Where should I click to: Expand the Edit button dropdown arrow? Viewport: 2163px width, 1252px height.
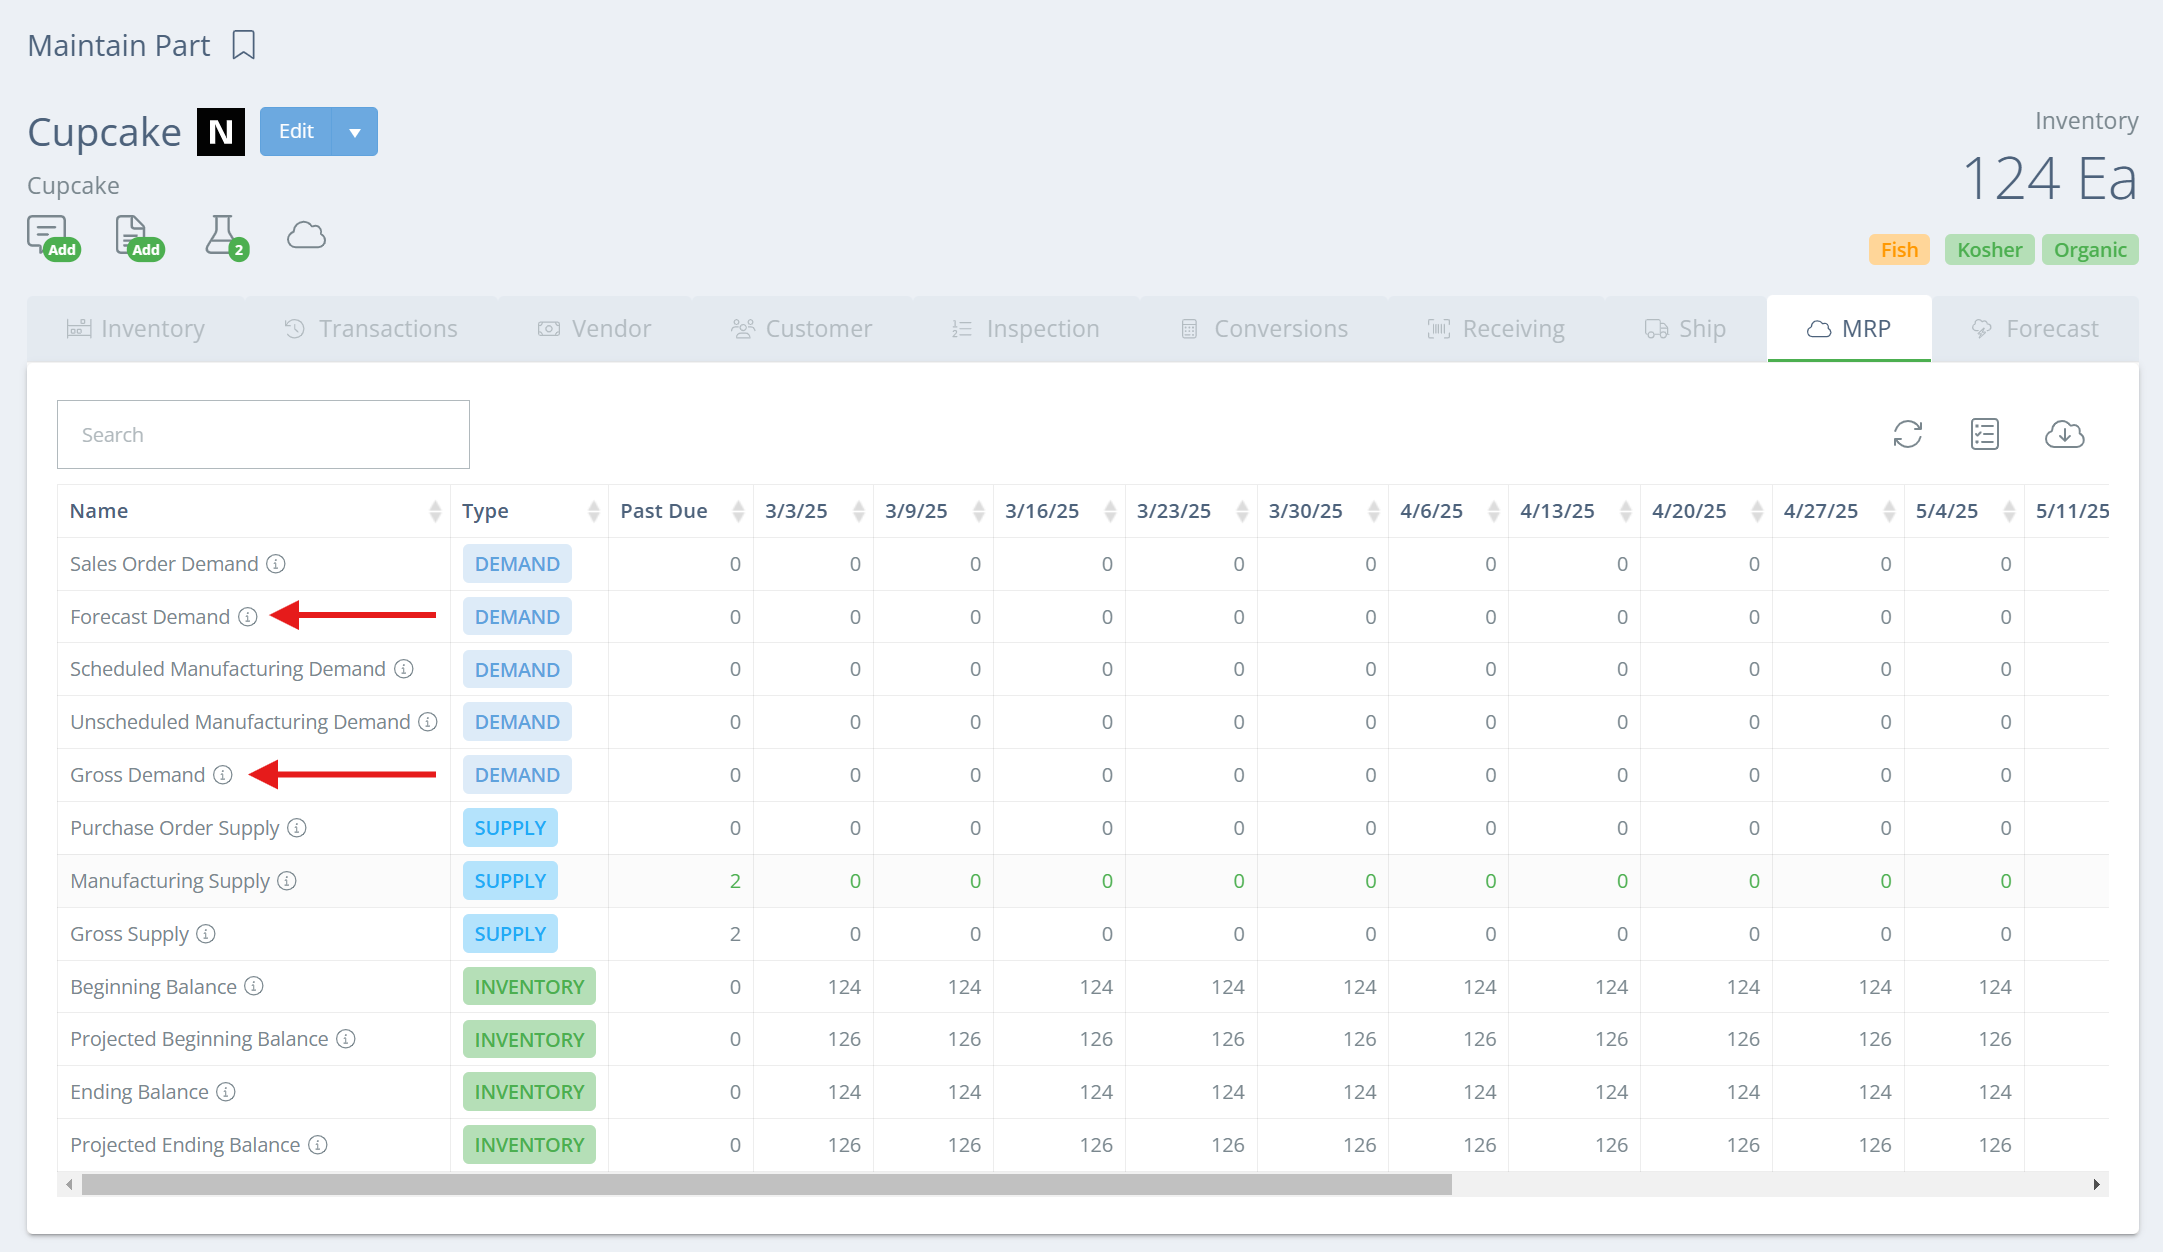(x=355, y=132)
